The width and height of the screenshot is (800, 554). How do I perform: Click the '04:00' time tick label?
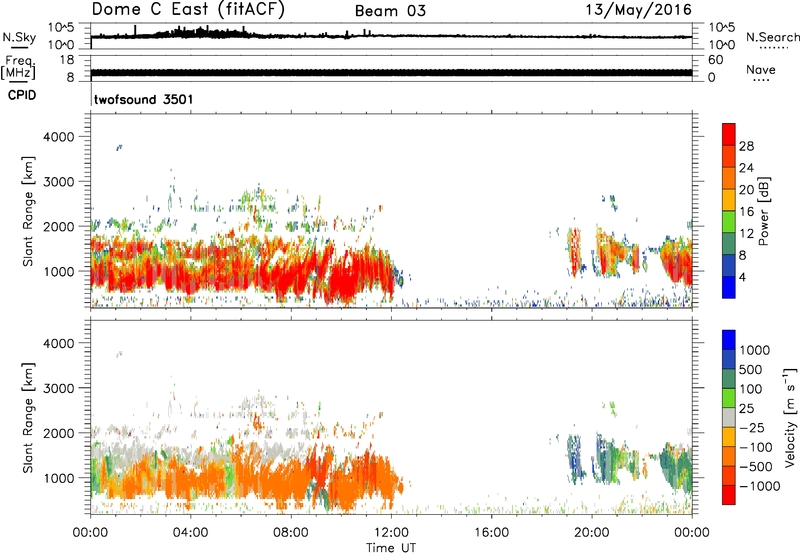(x=190, y=533)
